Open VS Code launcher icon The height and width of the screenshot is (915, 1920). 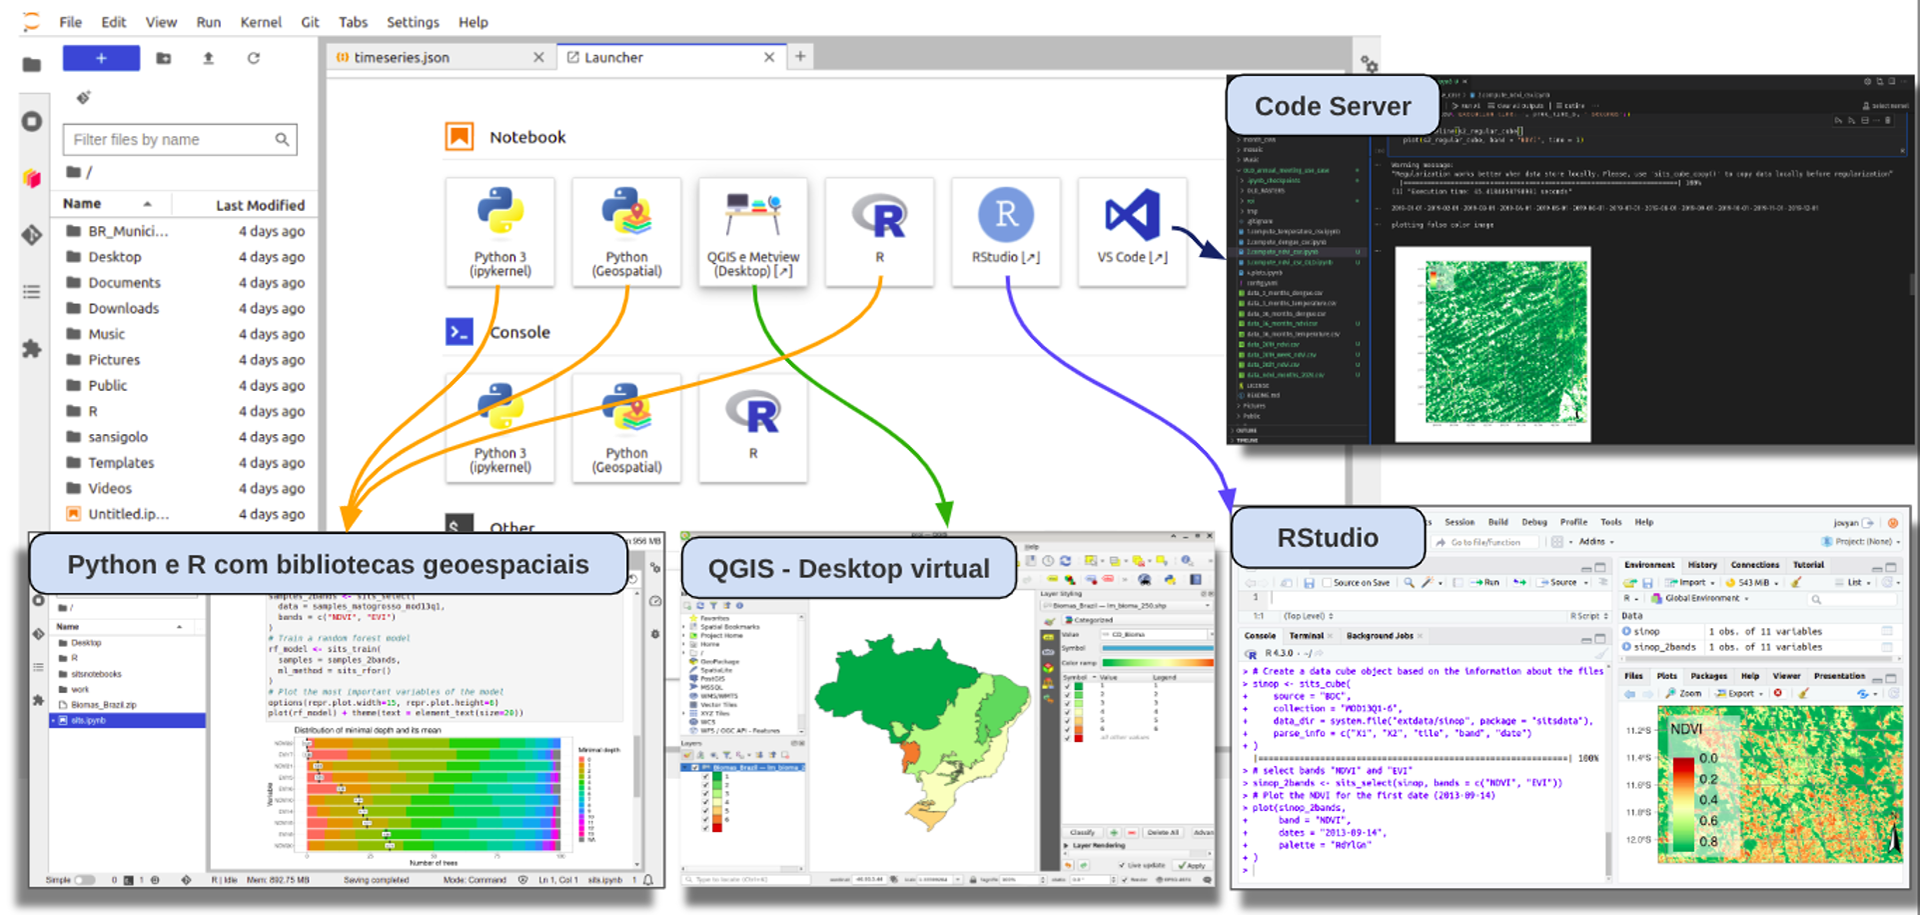1131,230
